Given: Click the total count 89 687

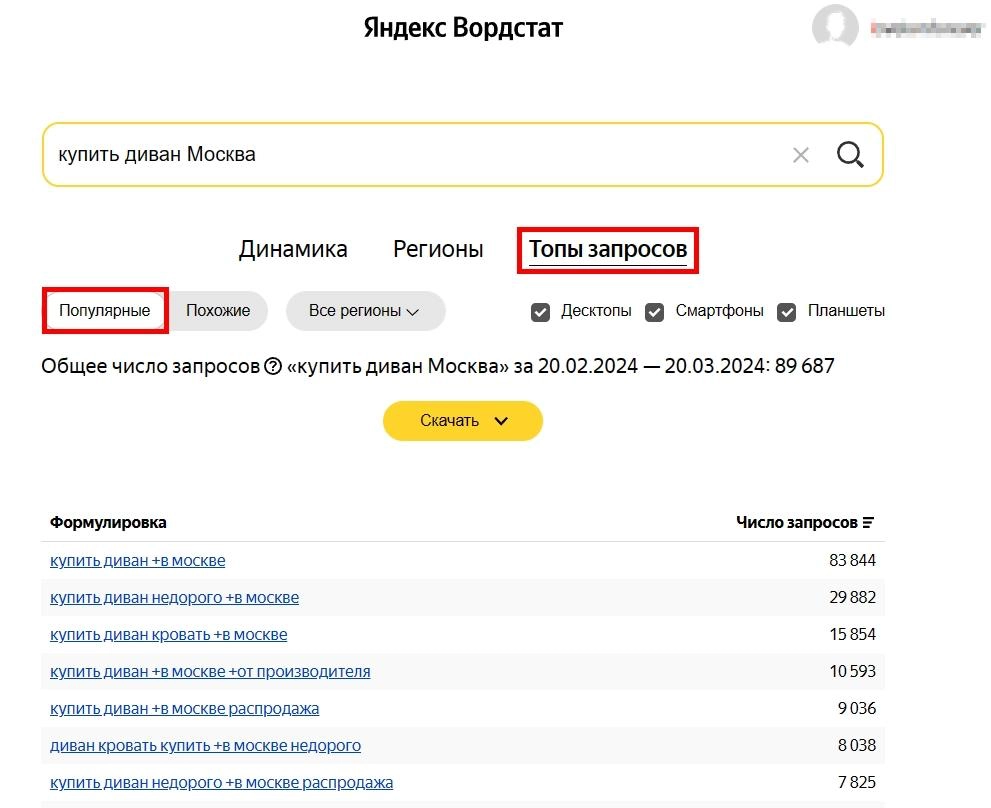Looking at the screenshot, I should point(805,366).
